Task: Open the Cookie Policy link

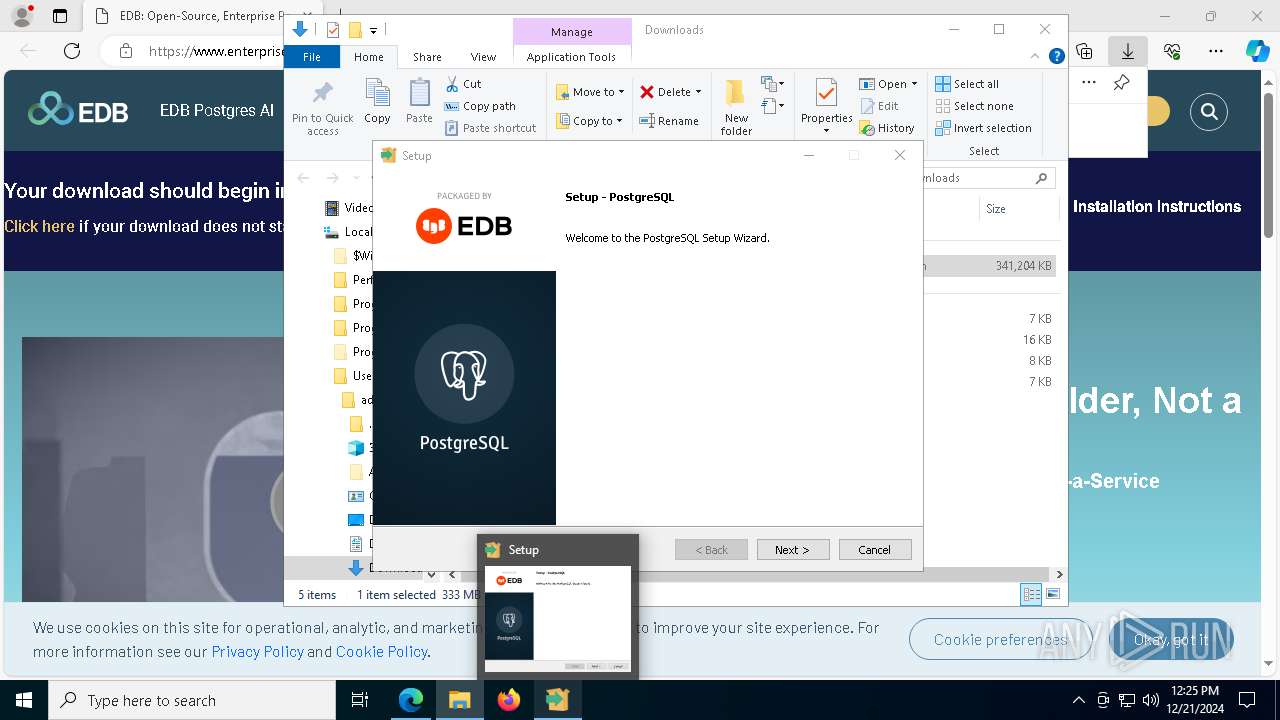Action: (382, 651)
